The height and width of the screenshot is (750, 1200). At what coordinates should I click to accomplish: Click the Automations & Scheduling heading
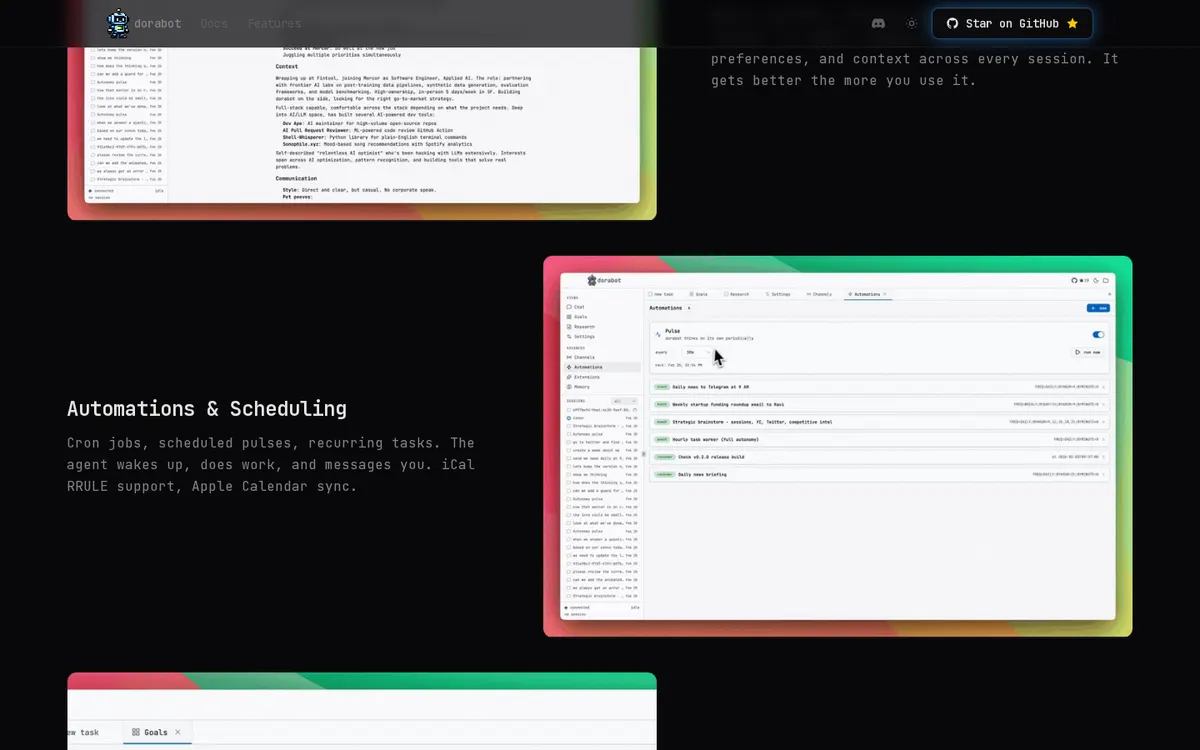point(207,408)
